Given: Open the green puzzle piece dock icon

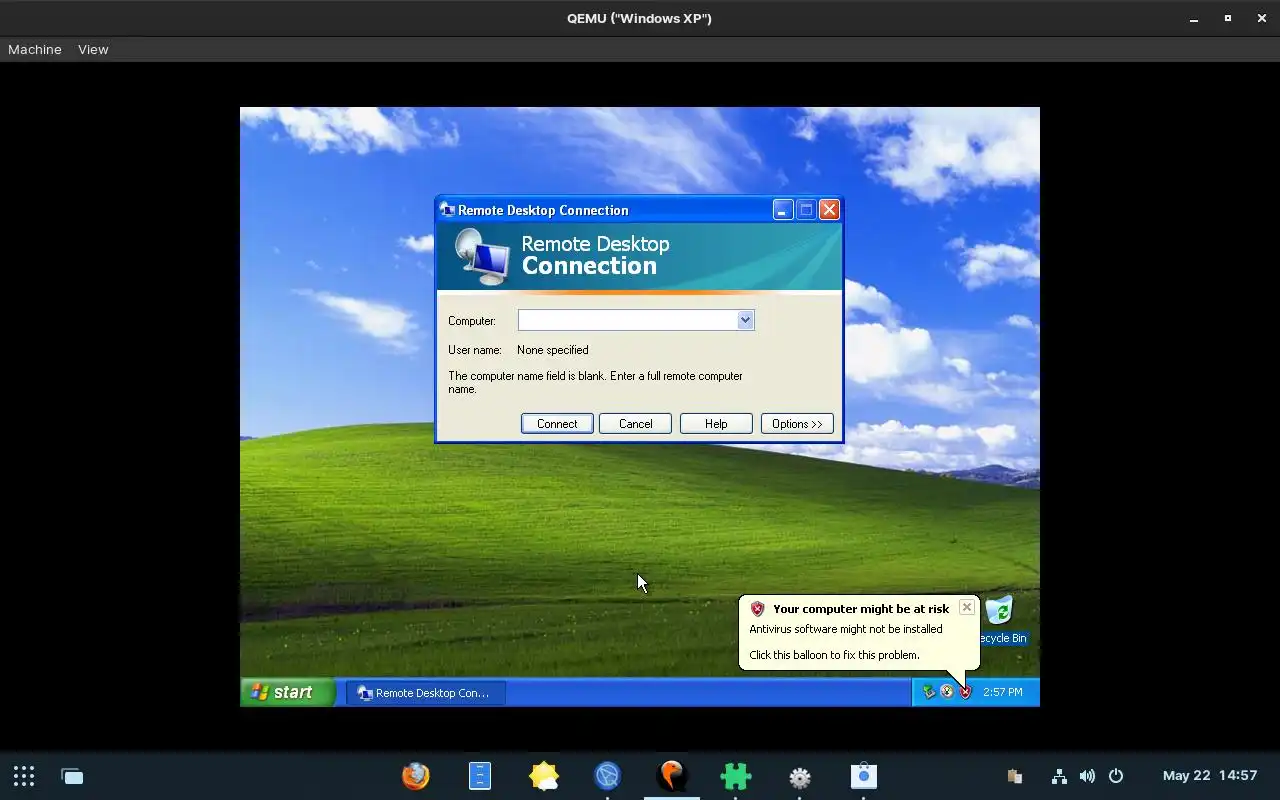Looking at the screenshot, I should pyautogui.click(x=736, y=776).
